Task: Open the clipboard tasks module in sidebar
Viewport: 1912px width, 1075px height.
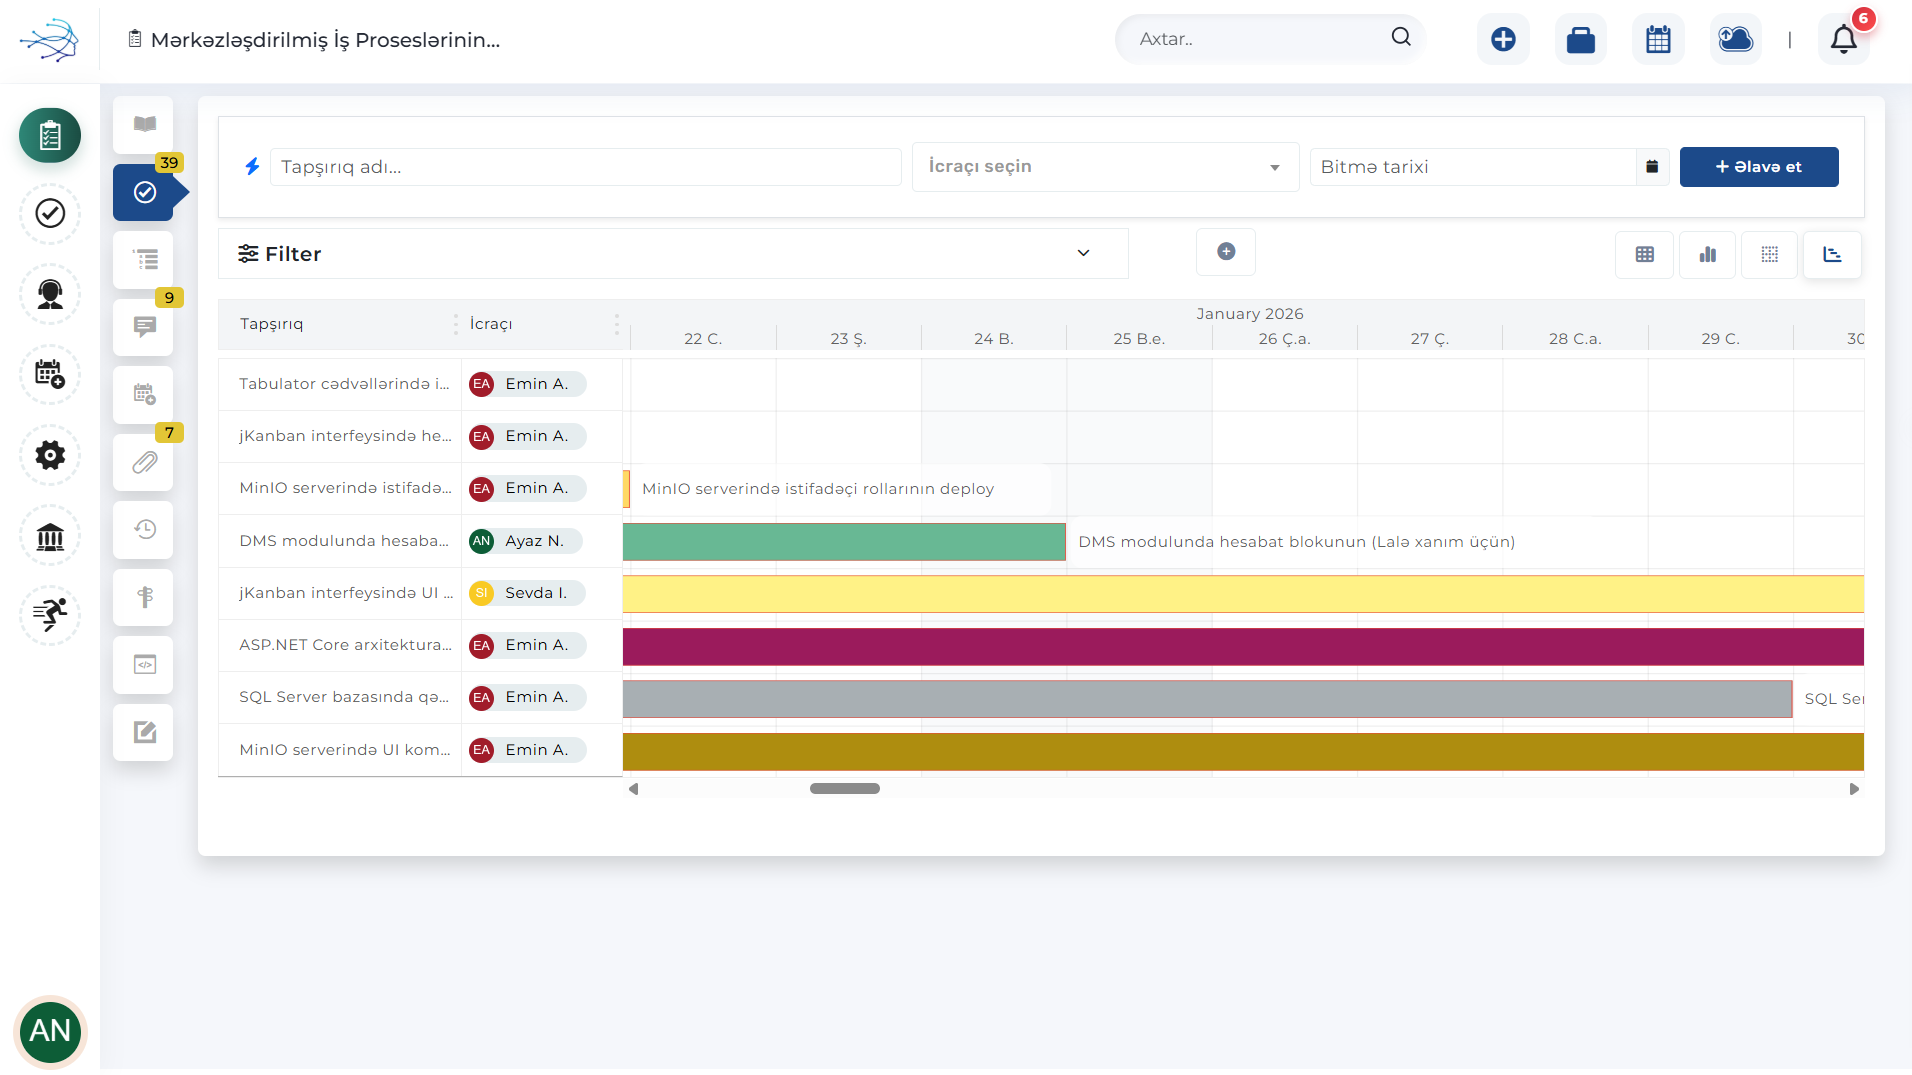Action: pyautogui.click(x=50, y=135)
